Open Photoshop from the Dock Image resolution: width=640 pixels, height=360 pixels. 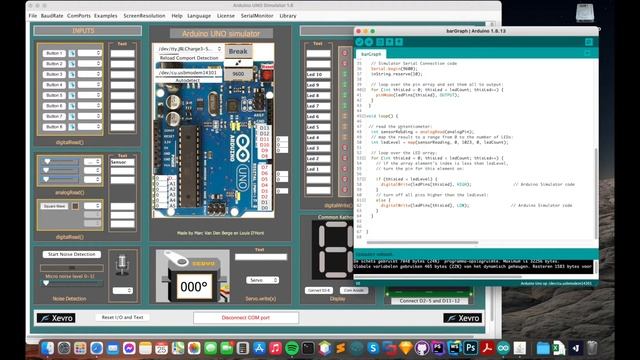click(x=471, y=348)
